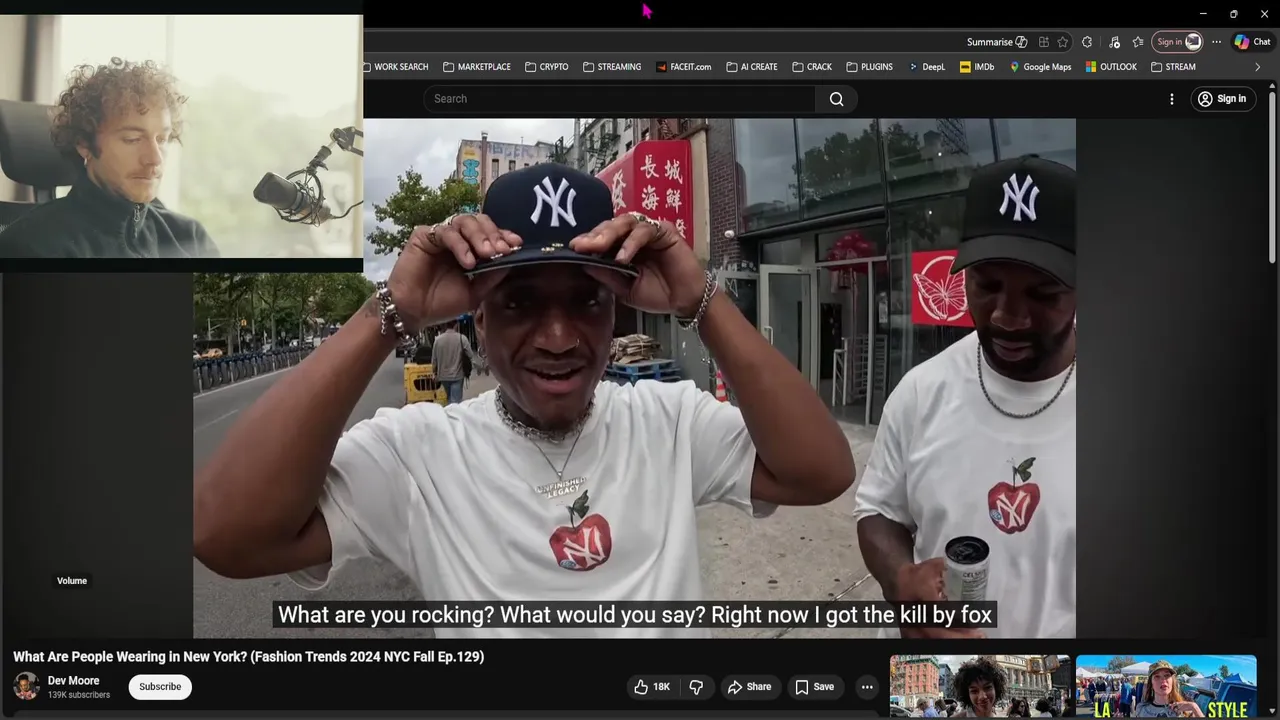1280x720 pixels.
Task: Open Edge settings and more menu
Action: click(1216, 42)
